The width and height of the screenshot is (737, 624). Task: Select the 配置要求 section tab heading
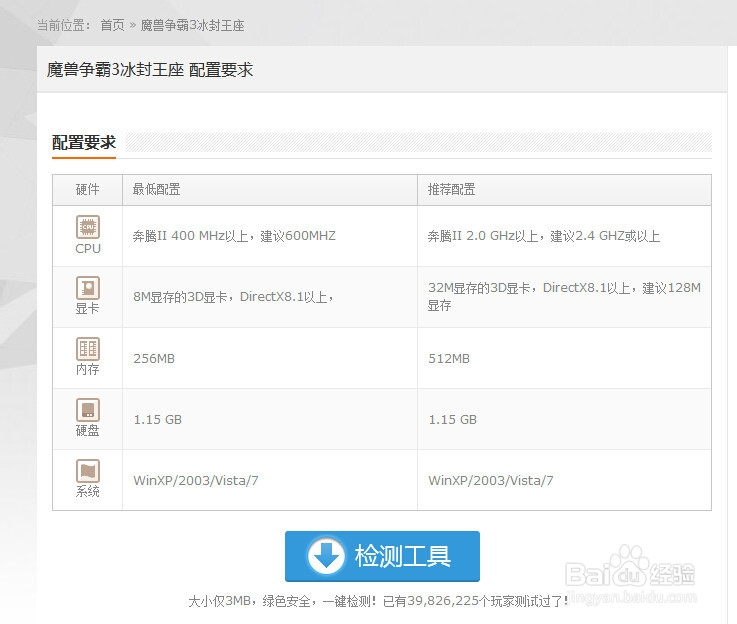pos(84,142)
